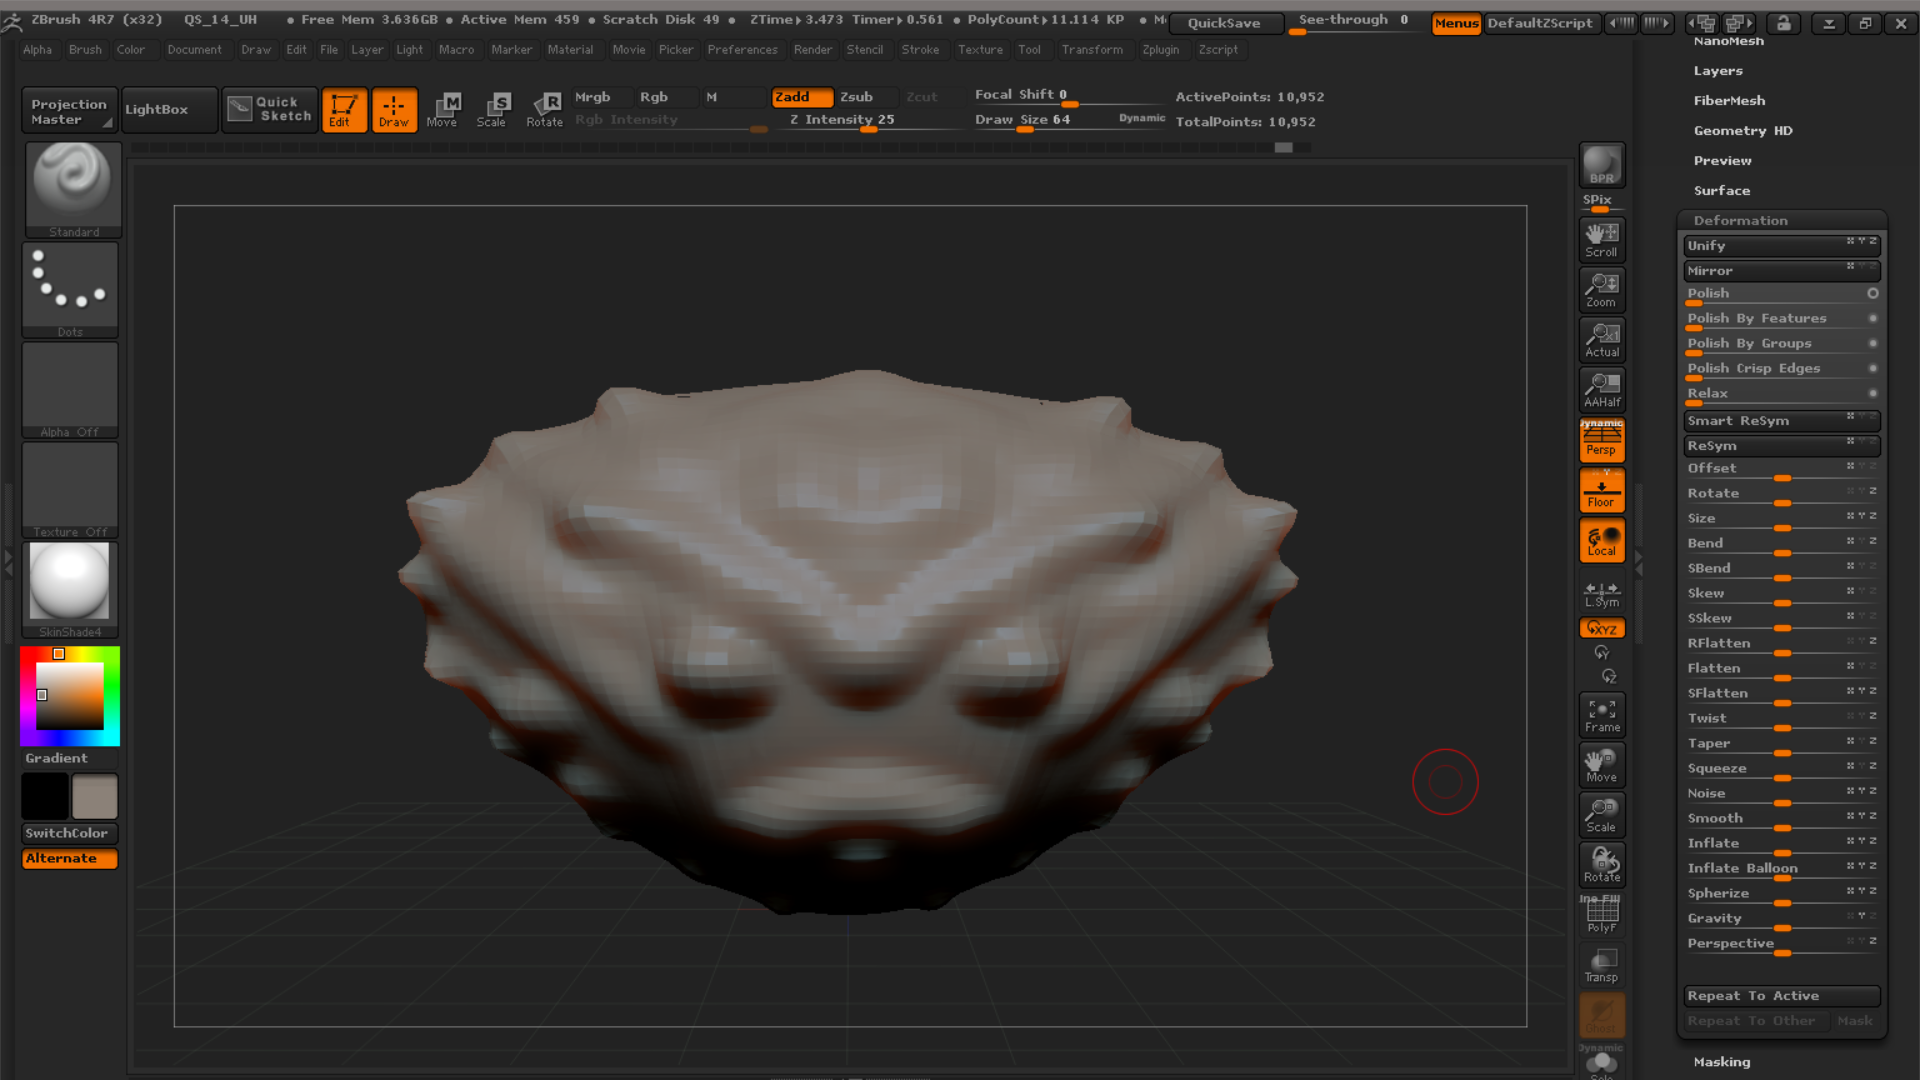Expand the Masking section

(x=1720, y=1062)
